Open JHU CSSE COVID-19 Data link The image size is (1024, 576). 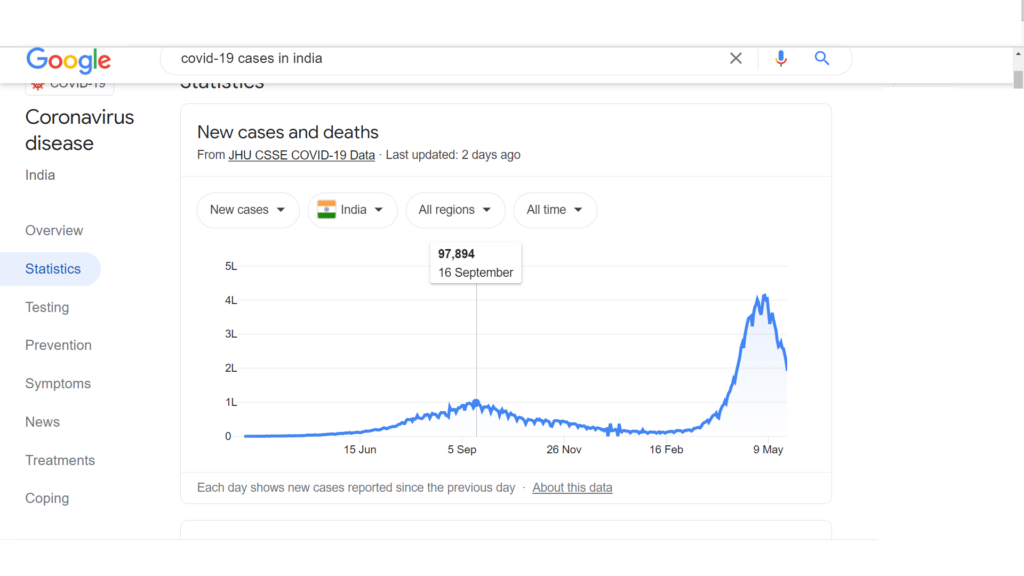[x=302, y=155]
